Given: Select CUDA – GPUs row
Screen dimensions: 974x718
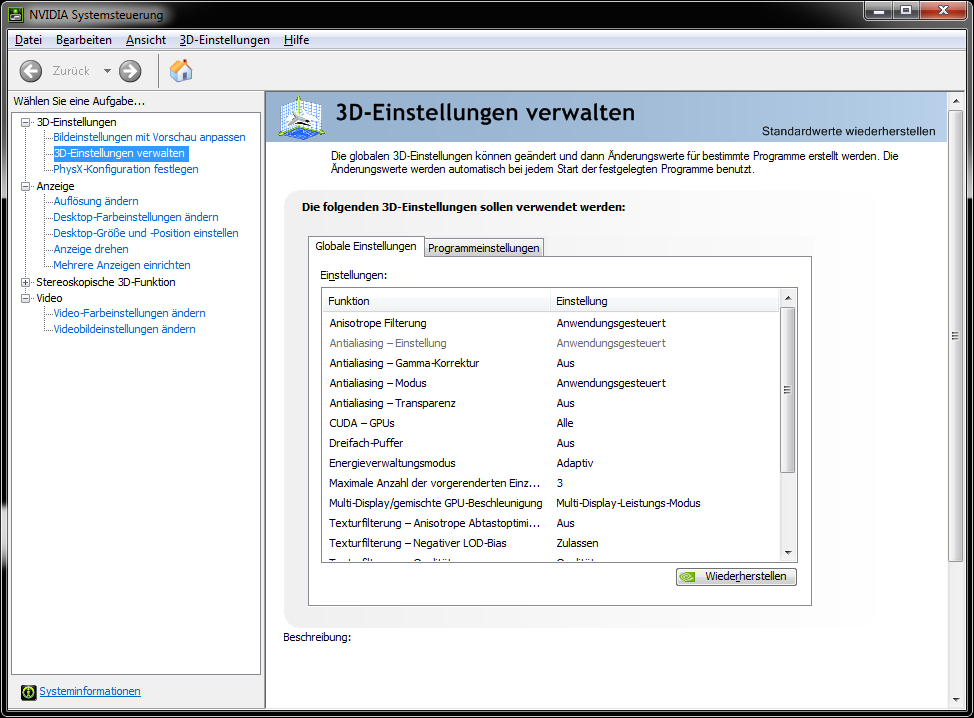Looking at the screenshot, I should (x=550, y=423).
